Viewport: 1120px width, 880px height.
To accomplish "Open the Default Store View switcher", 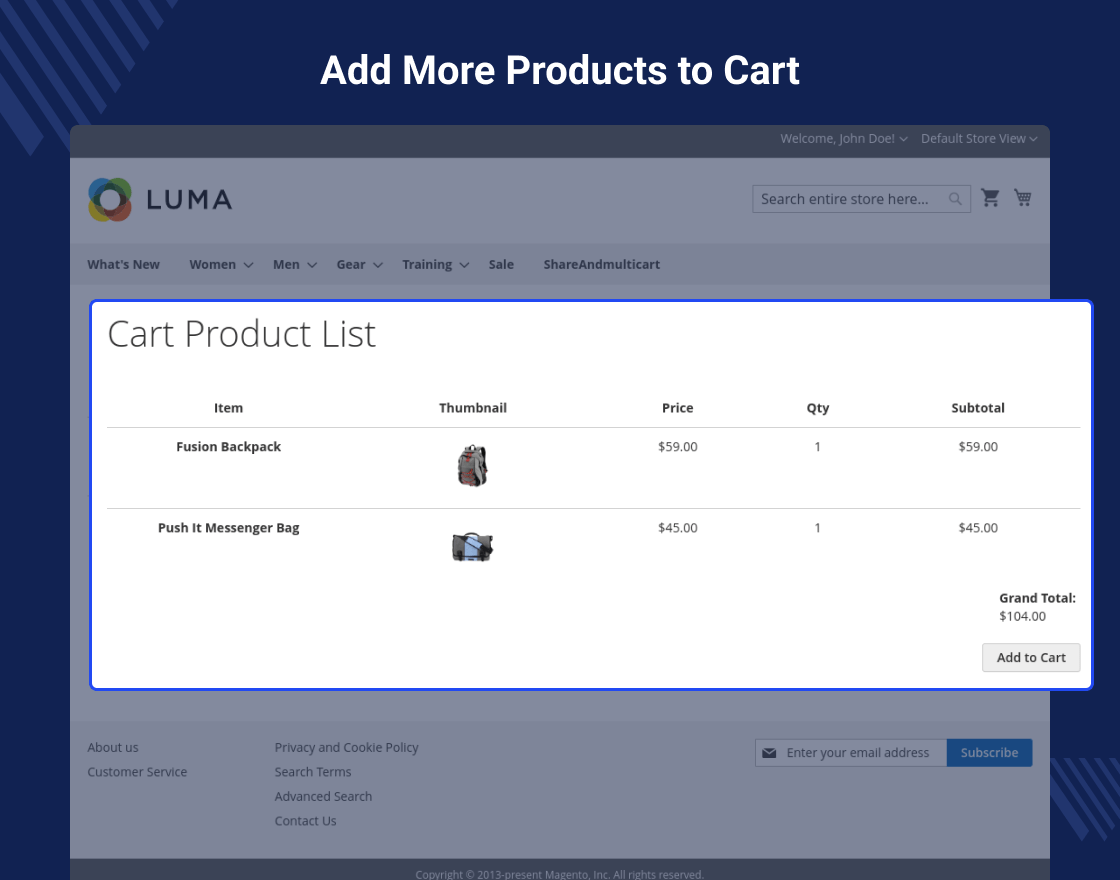I will pos(979,139).
